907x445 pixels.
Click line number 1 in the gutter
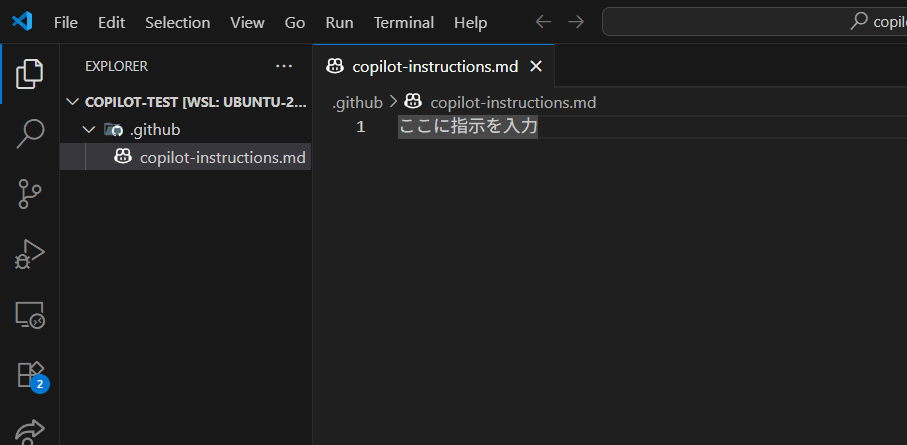click(361, 127)
